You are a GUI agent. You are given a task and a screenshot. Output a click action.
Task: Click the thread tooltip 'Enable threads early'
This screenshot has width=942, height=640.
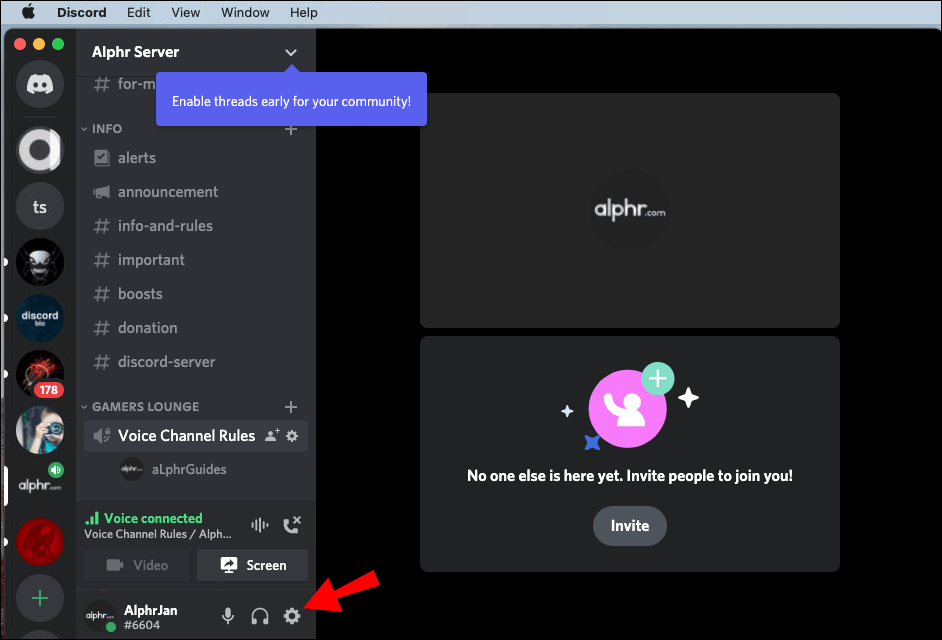(291, 100)
